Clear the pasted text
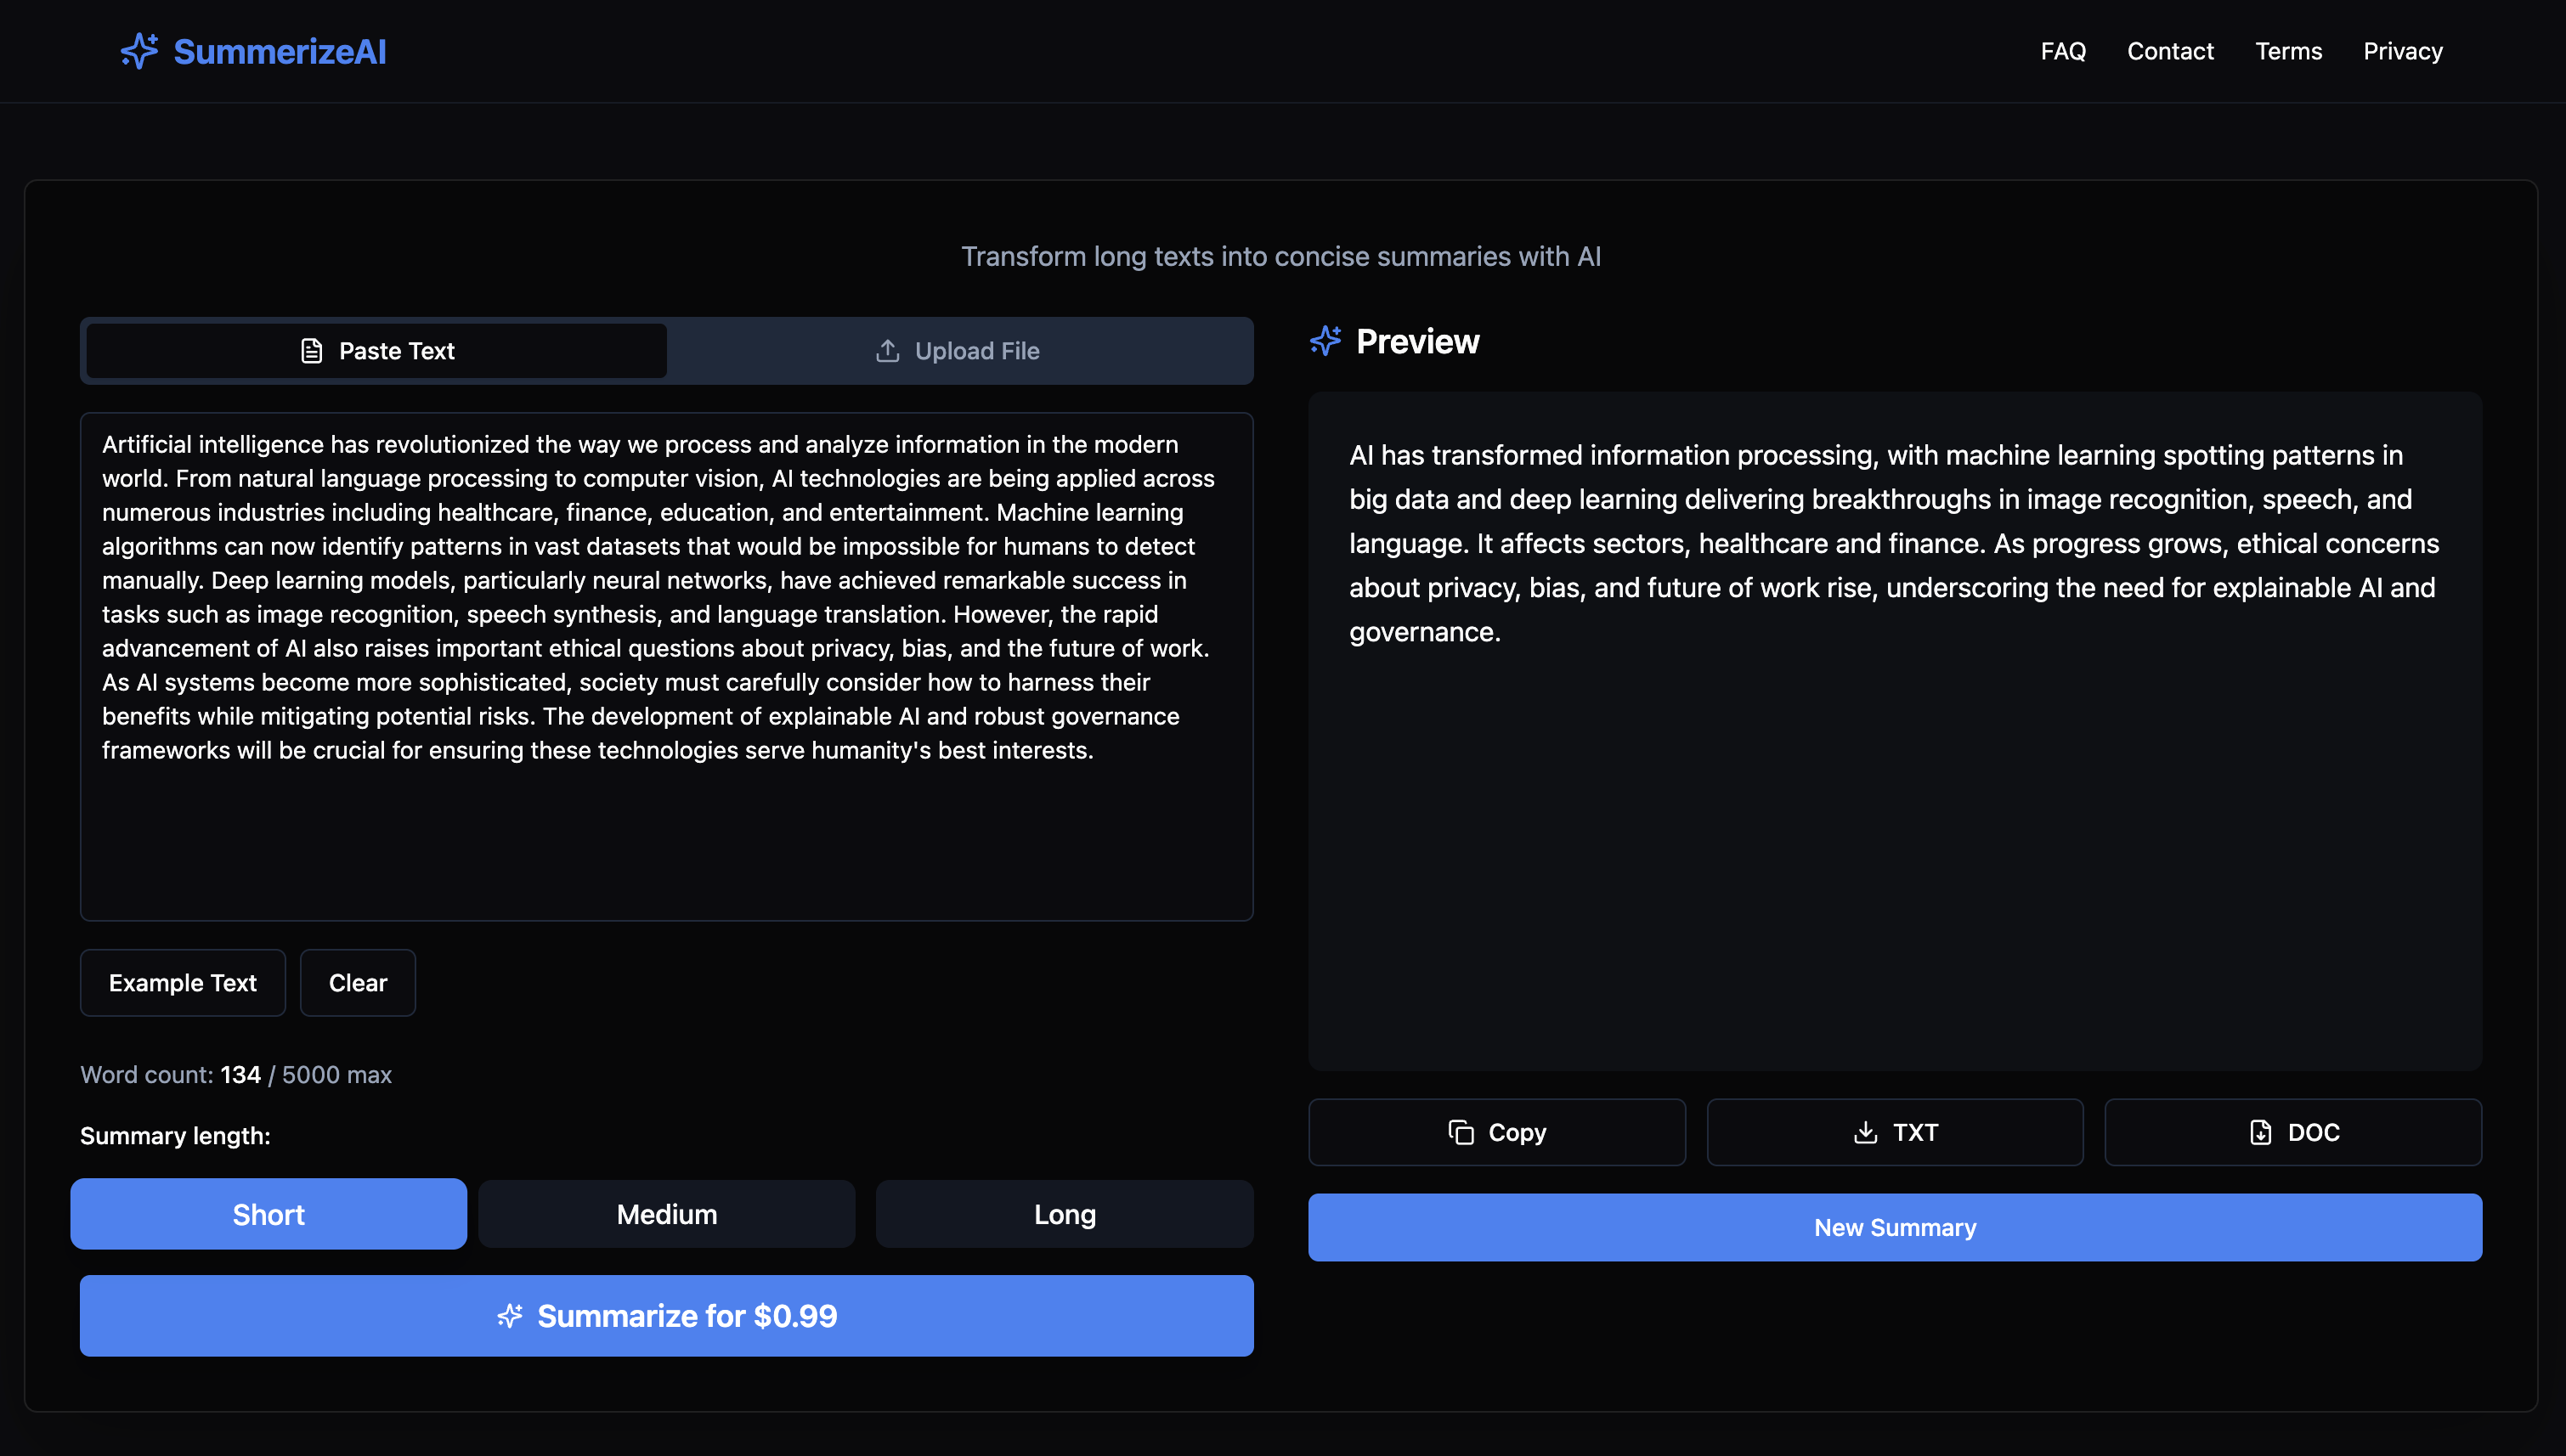This screenshot has width=2566, height=1456. (357, 983)
